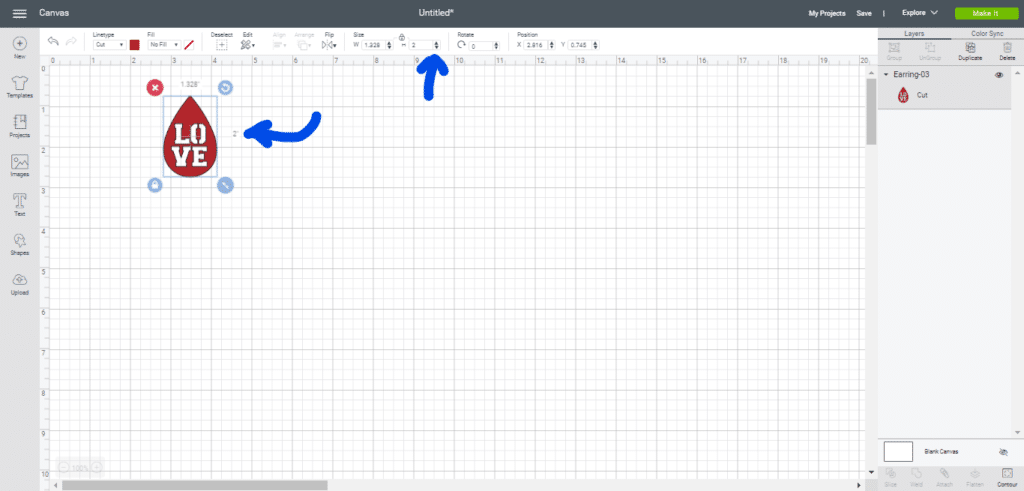Image resolution: width=1024 pixels, height=491 pixels.
Task: Toggle the size aspect ratio lock
Action: 402,37
